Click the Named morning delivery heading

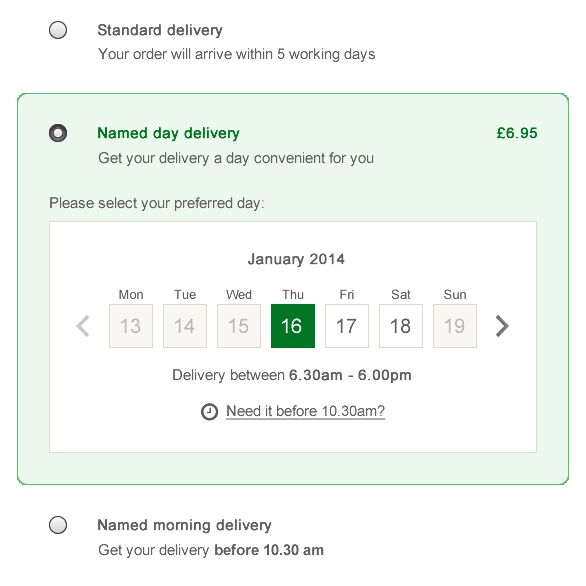[184, 525]
